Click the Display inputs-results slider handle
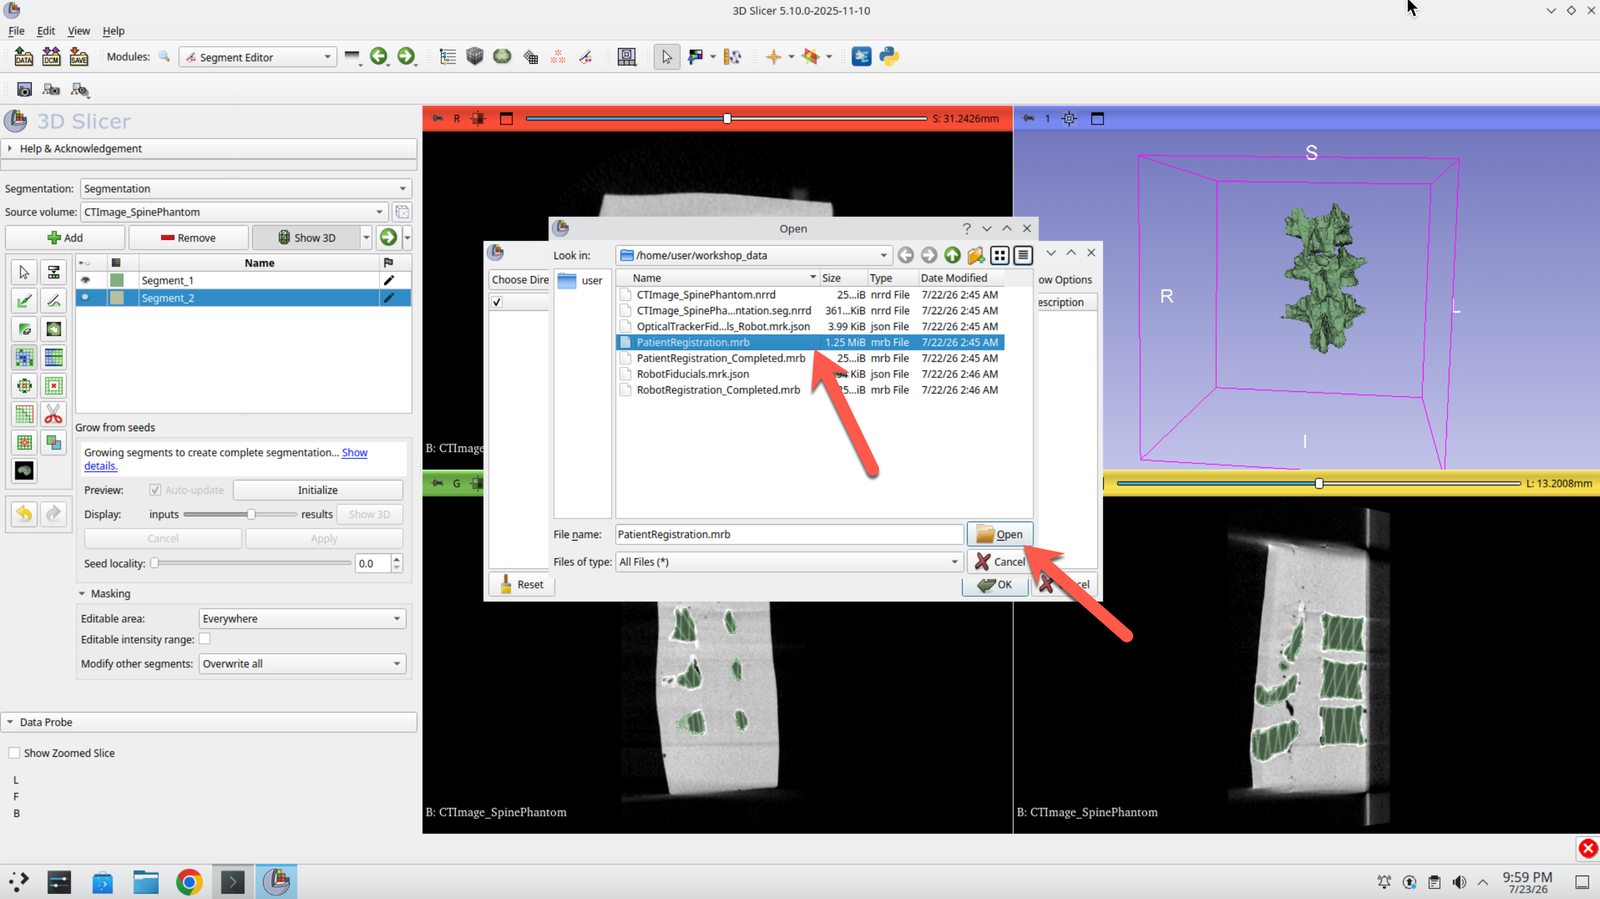The height and width of the screenshot is (899, 1600). point(251,514)
